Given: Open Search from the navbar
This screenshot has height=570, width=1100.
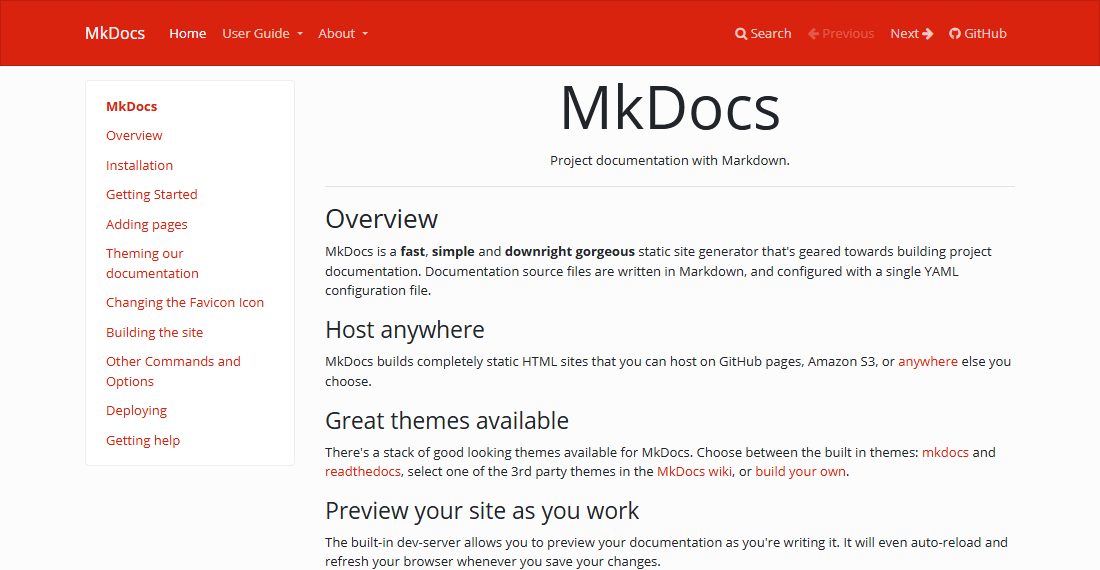Looking at the screenshot, I should click(x=763, y=34).
